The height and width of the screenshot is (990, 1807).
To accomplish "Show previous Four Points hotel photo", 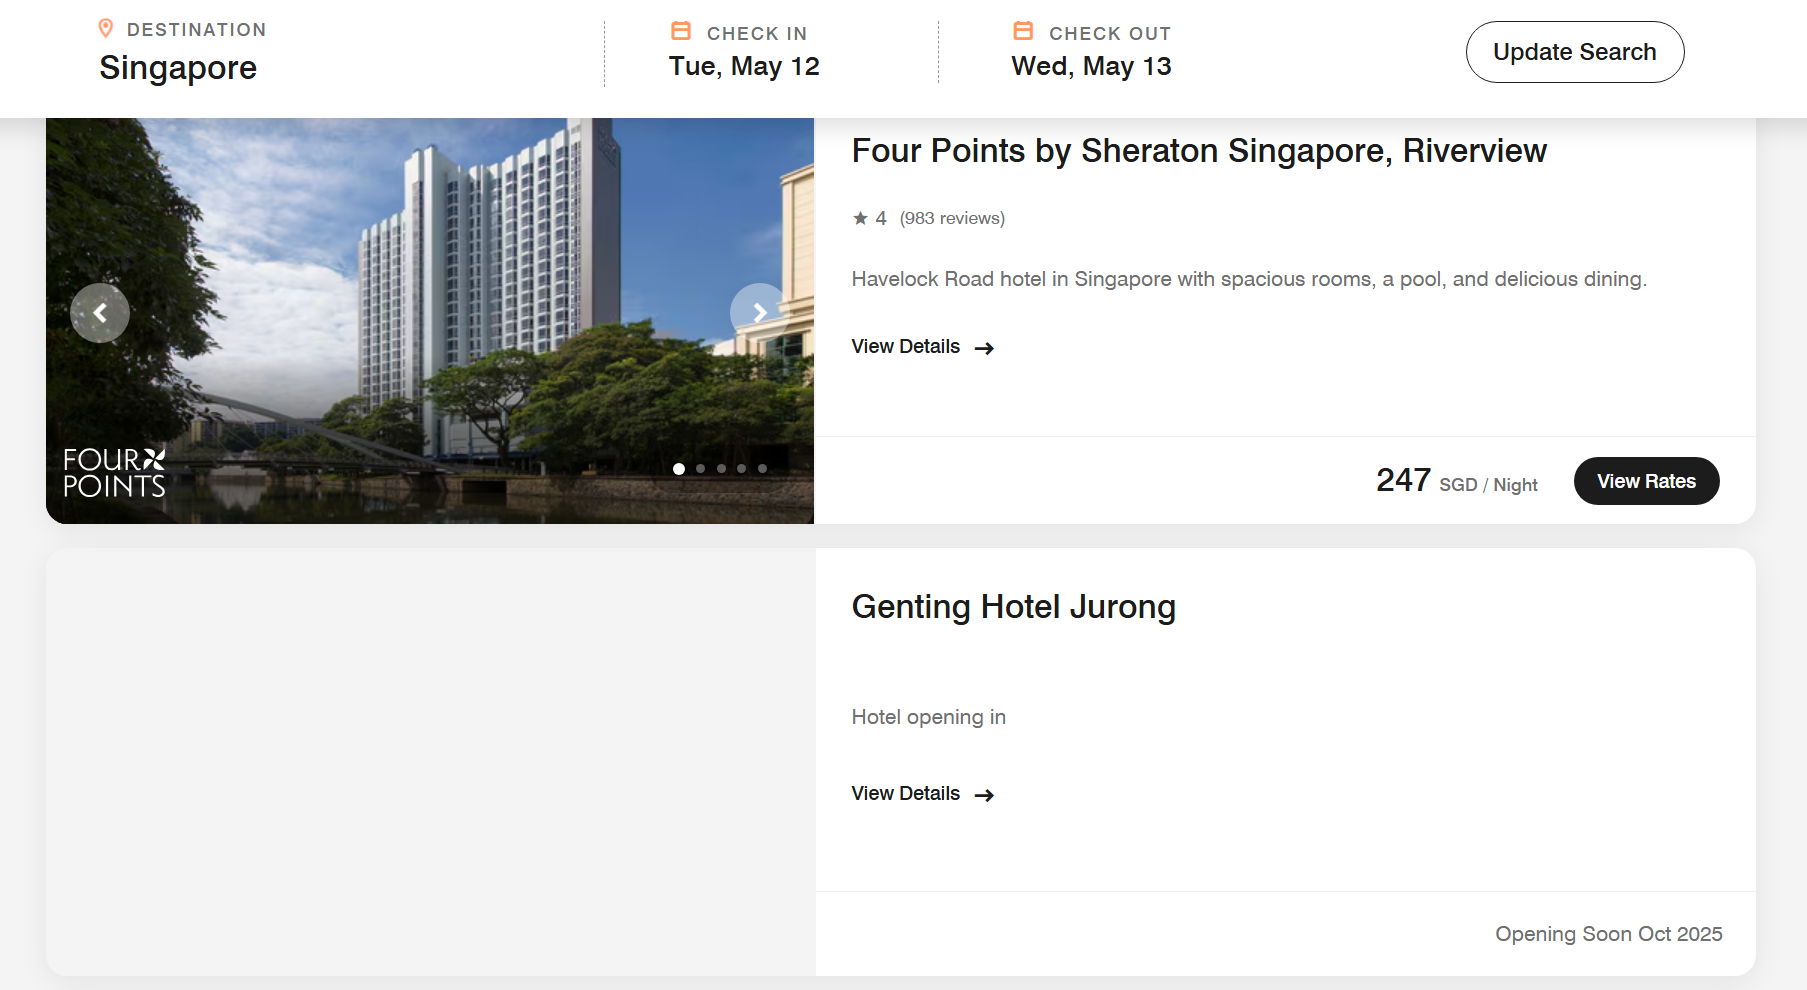I will click(100, 313).
